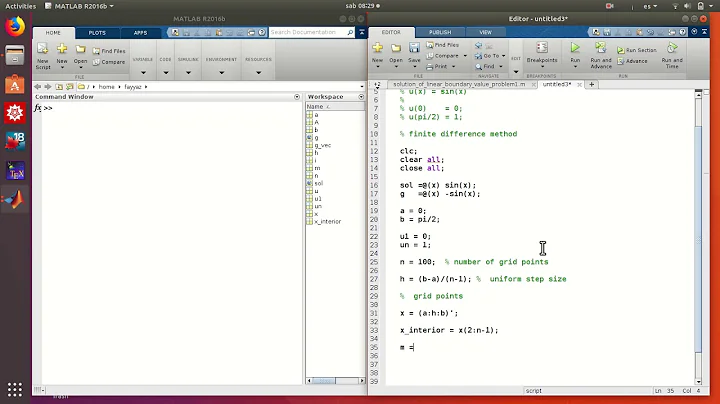The image size is (720, 404).
Task: Open Activities overview in top bar
Action: pos(21,6)
